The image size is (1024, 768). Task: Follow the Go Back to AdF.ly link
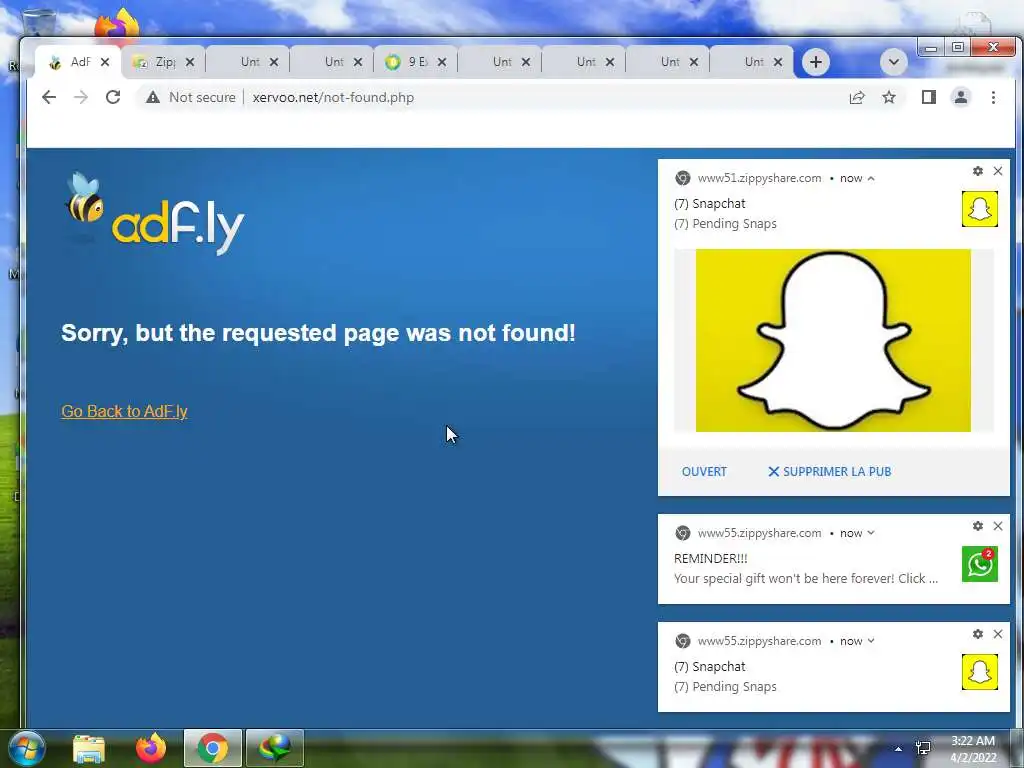click(x=124, y=411)
